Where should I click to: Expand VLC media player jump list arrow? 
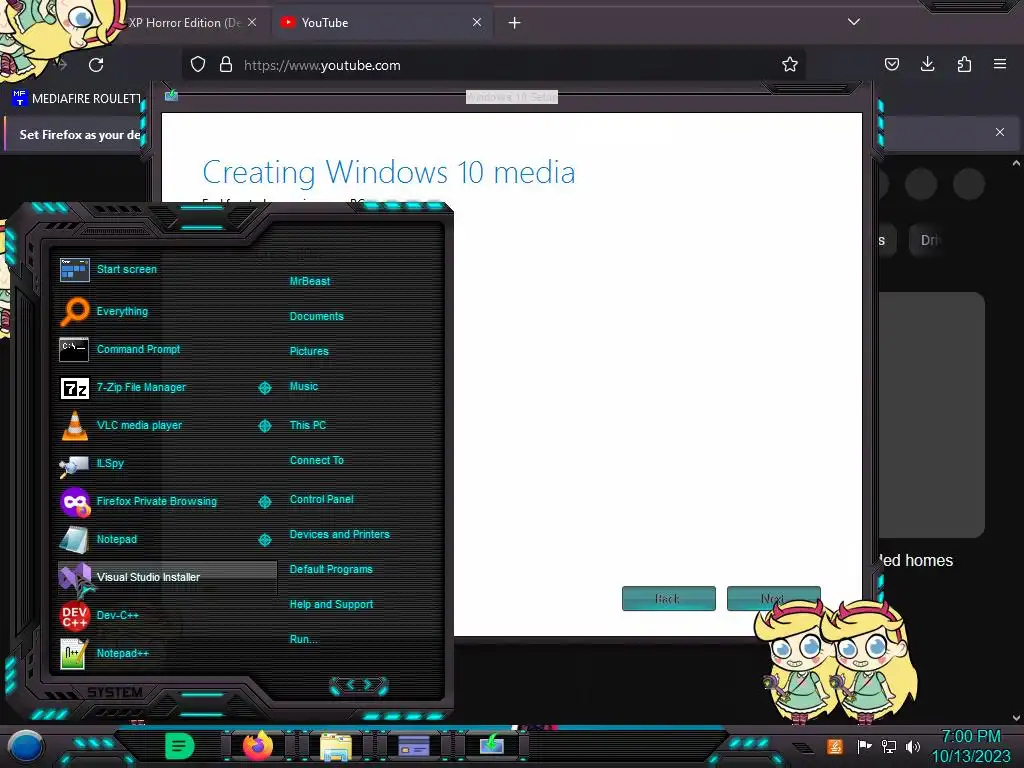pyautogui.click(x=264, y=426)
